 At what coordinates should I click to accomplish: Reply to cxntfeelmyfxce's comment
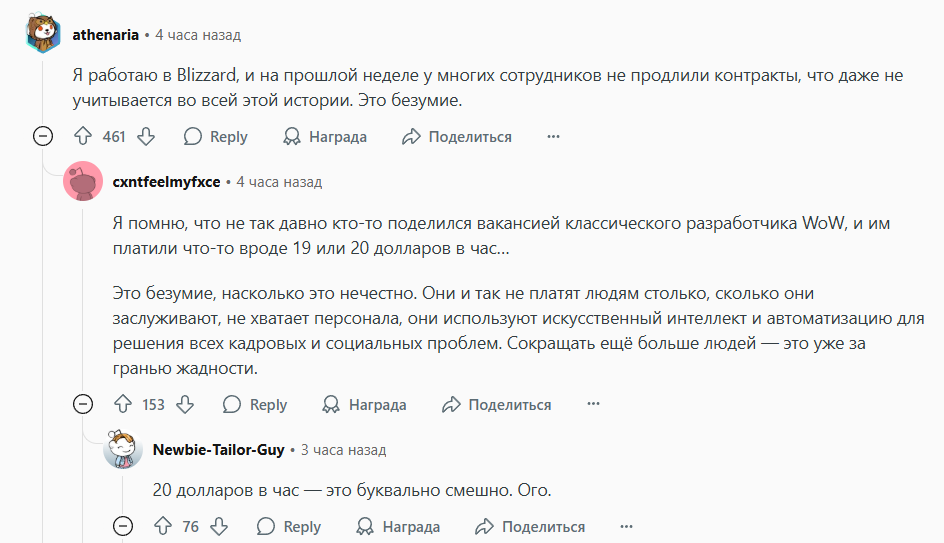[x=255, y=404]
